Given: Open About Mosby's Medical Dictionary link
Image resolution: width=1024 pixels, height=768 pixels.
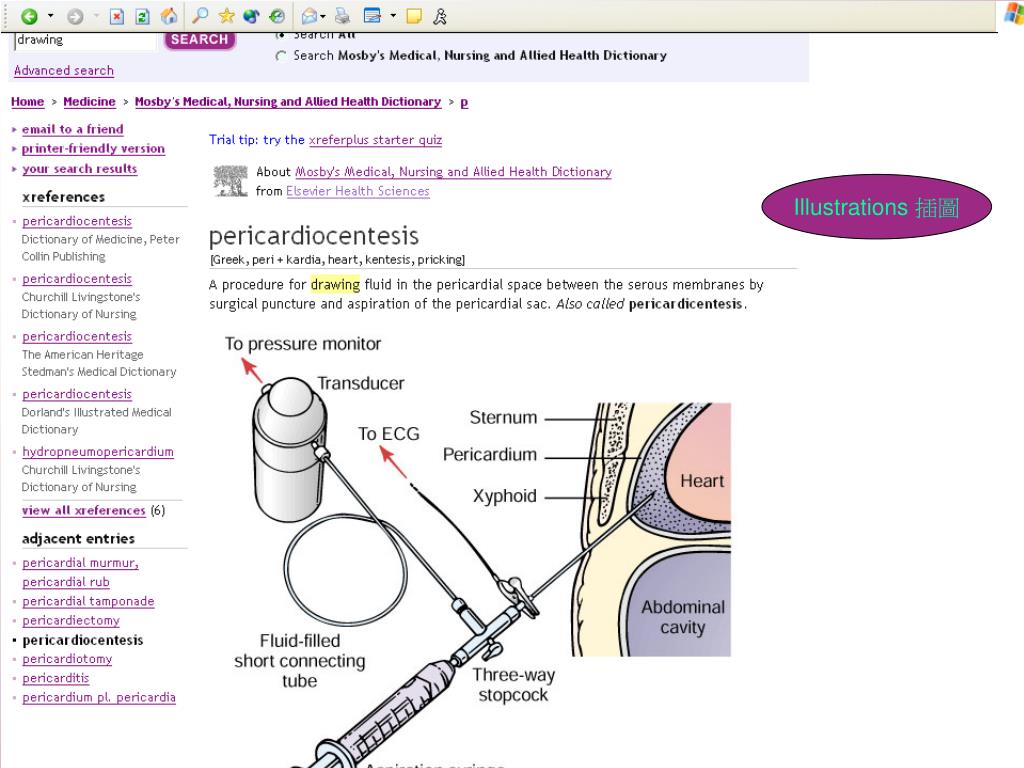Looking at the screenshot, I should tap(454, 172).
